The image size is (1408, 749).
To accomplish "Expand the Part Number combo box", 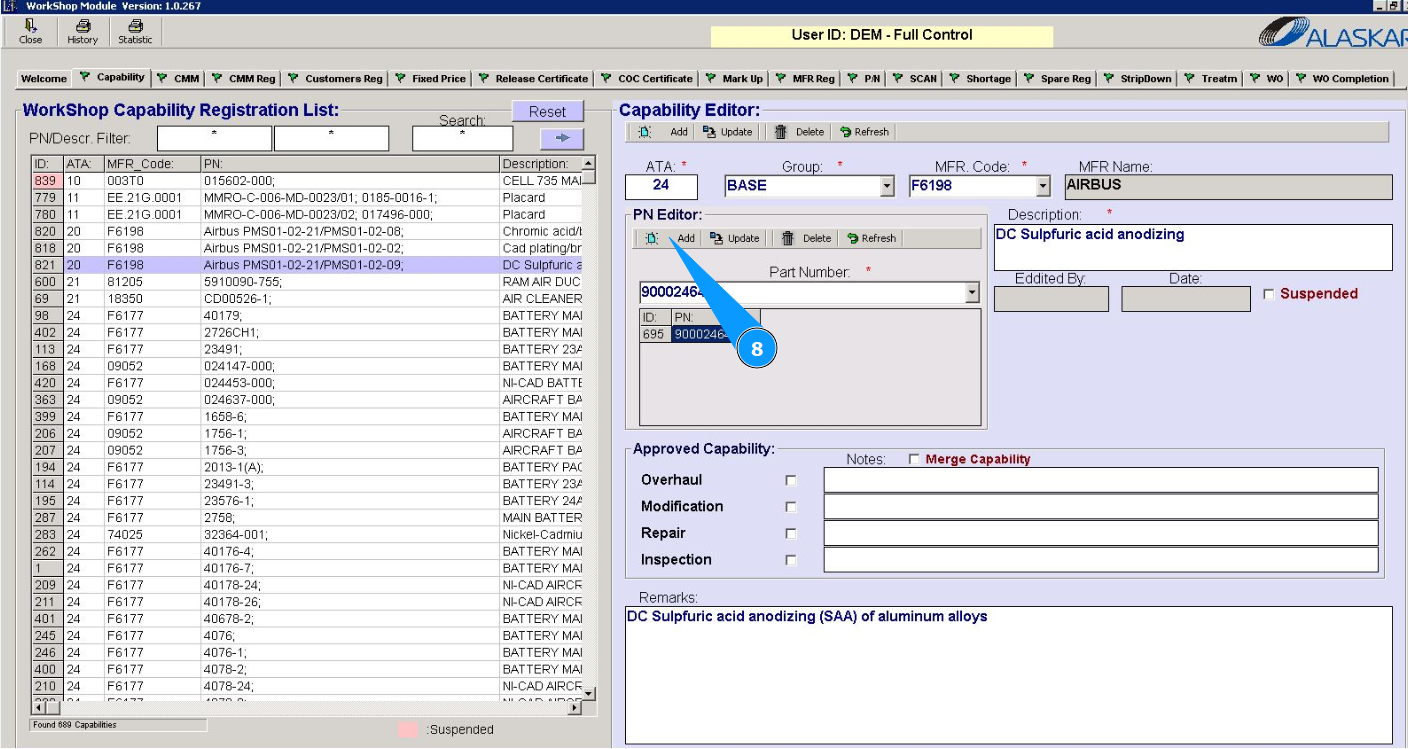I will tap(972, 293).
